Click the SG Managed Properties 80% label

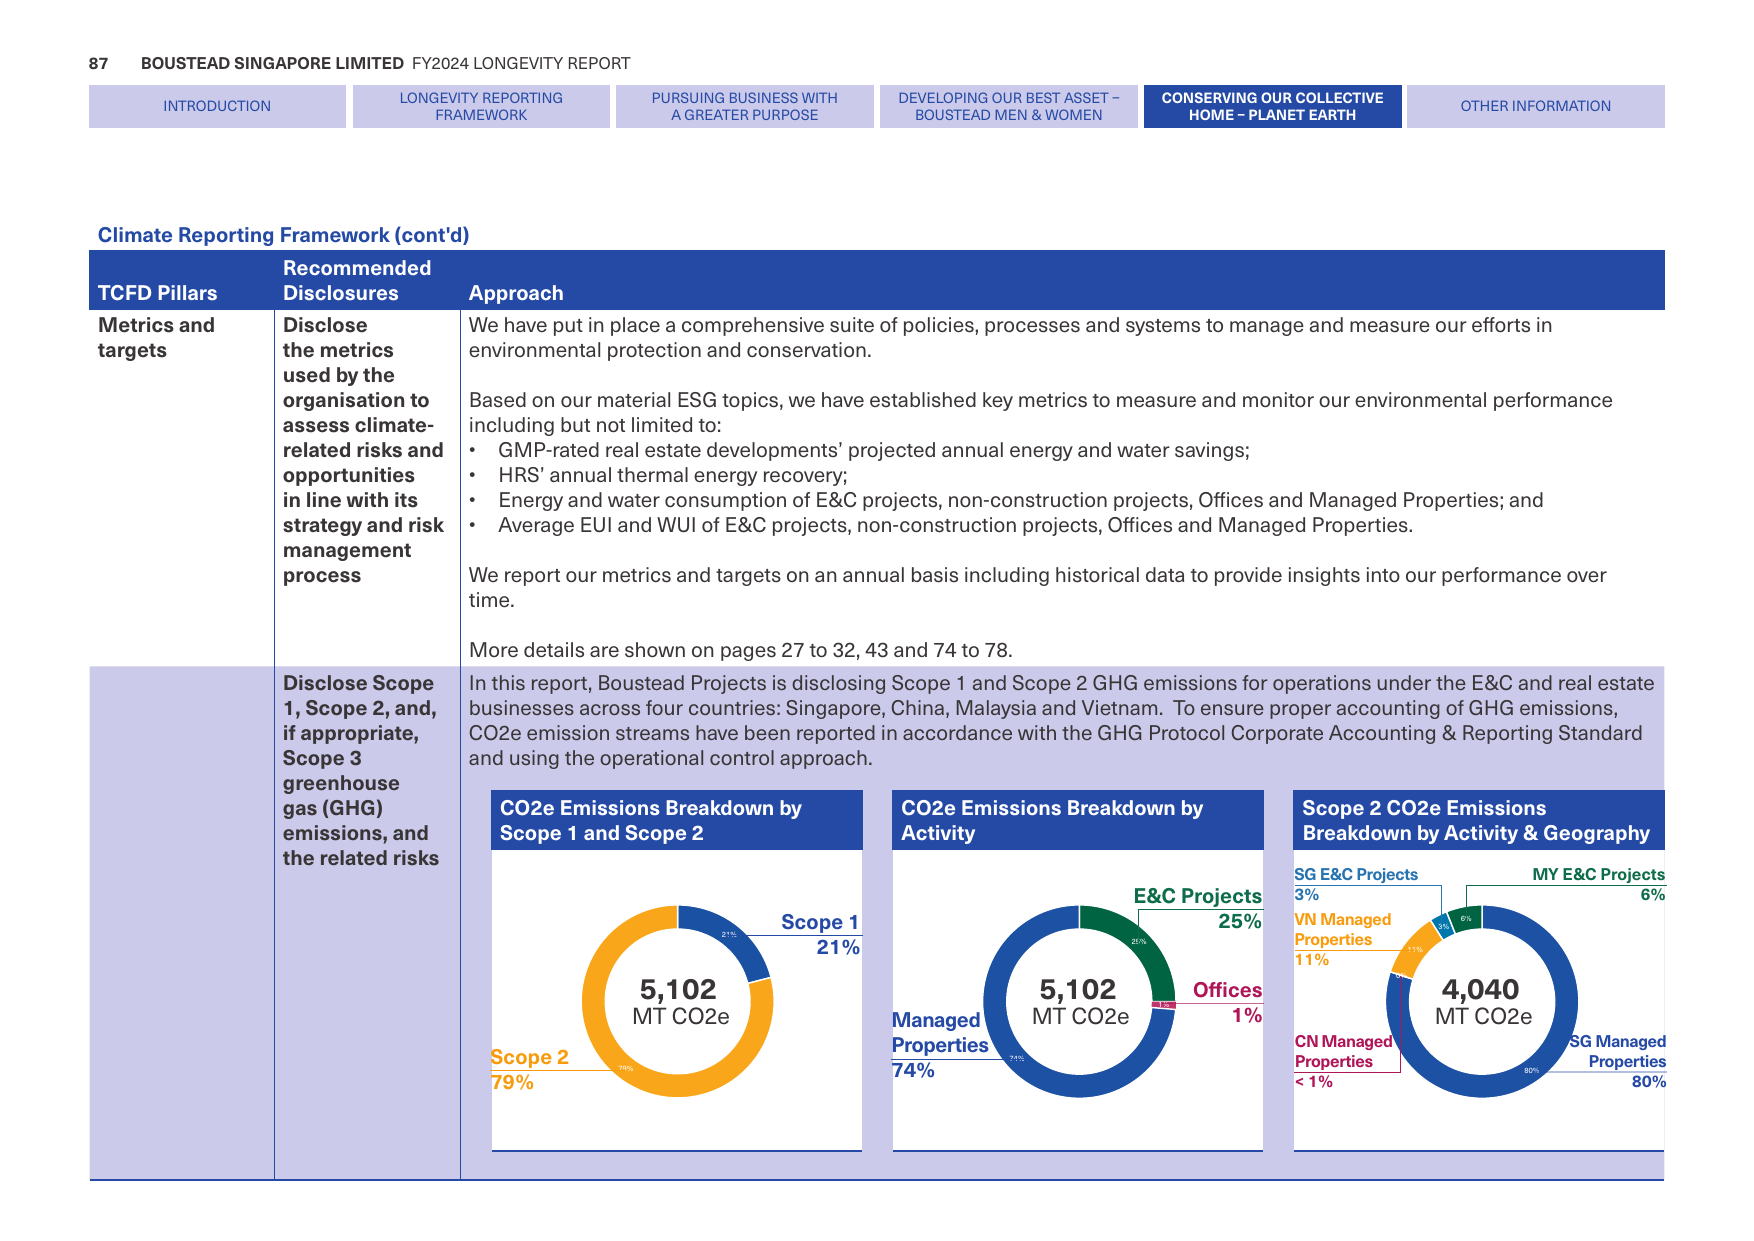coord(1618,1061)
